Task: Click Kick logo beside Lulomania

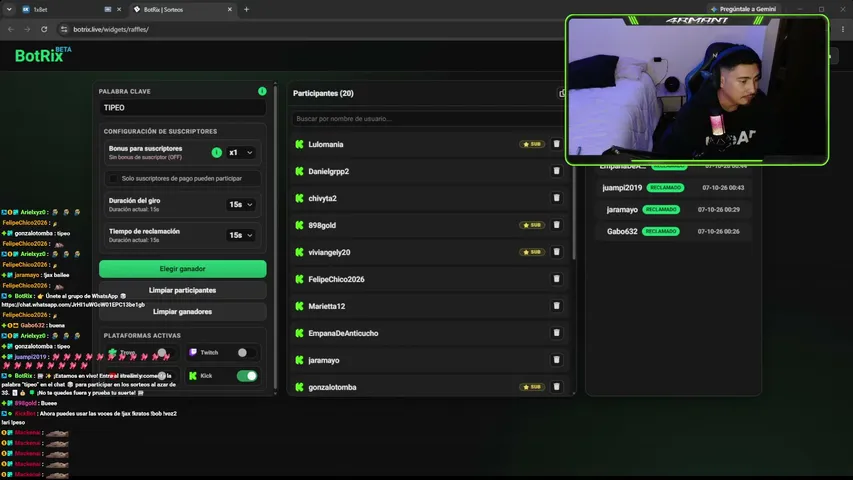Action: click(299, 144)
